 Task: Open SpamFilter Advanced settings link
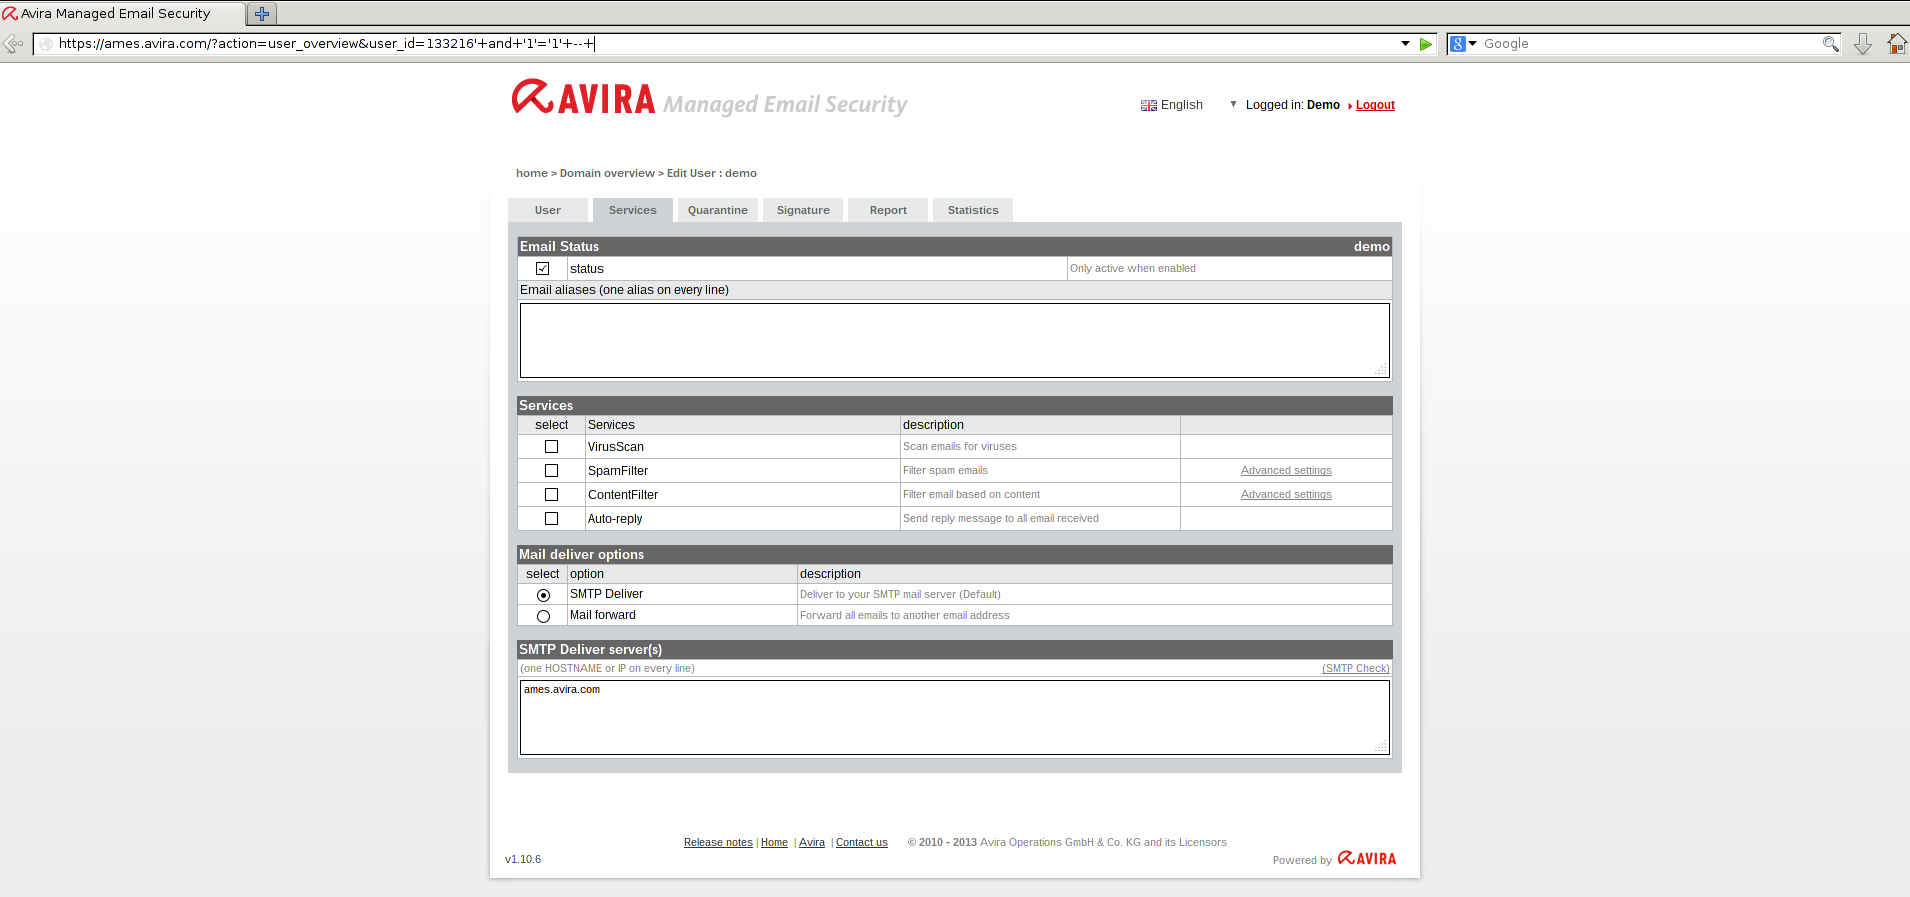1286,471
